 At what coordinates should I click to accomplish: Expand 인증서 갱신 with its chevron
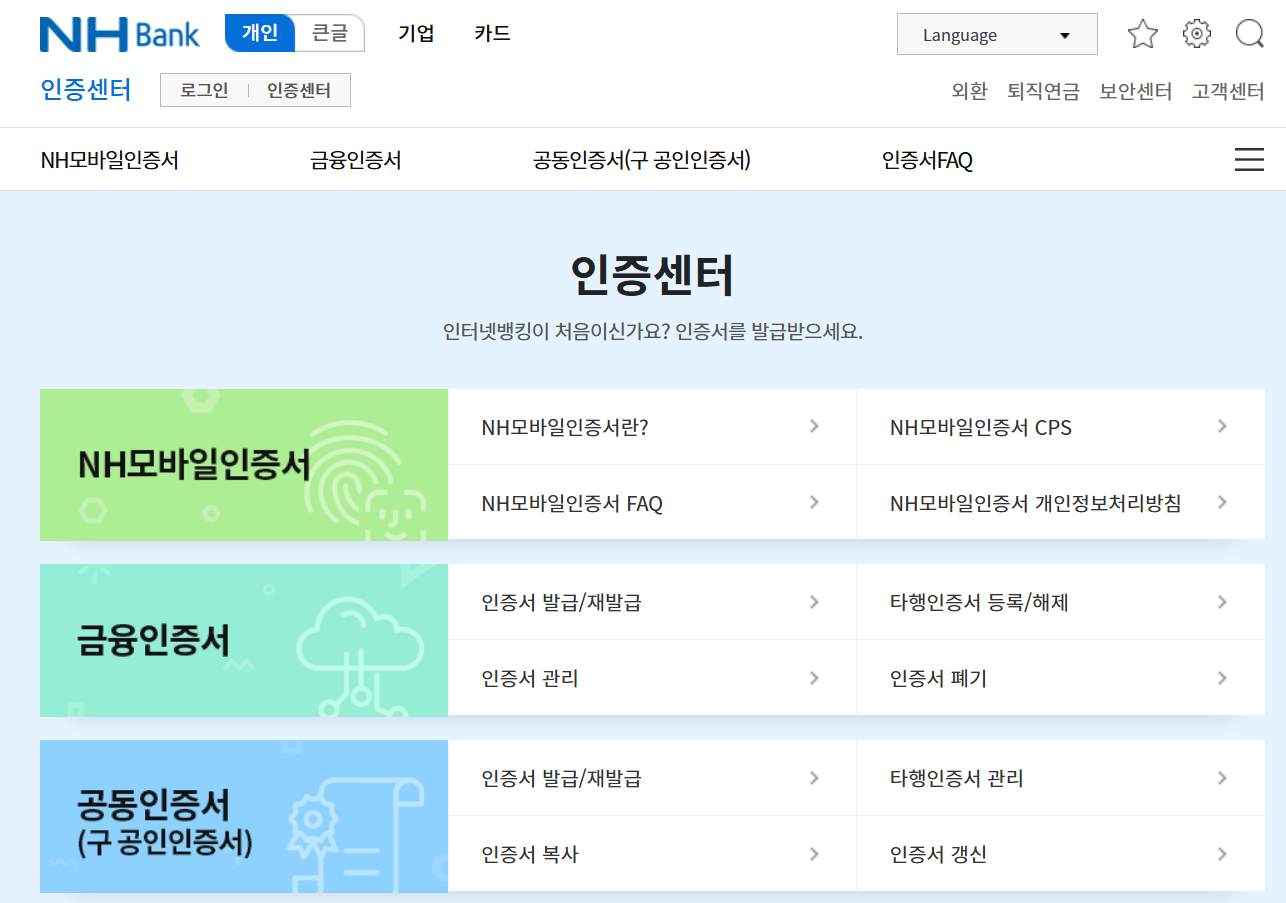click(x=1222, y=854)
